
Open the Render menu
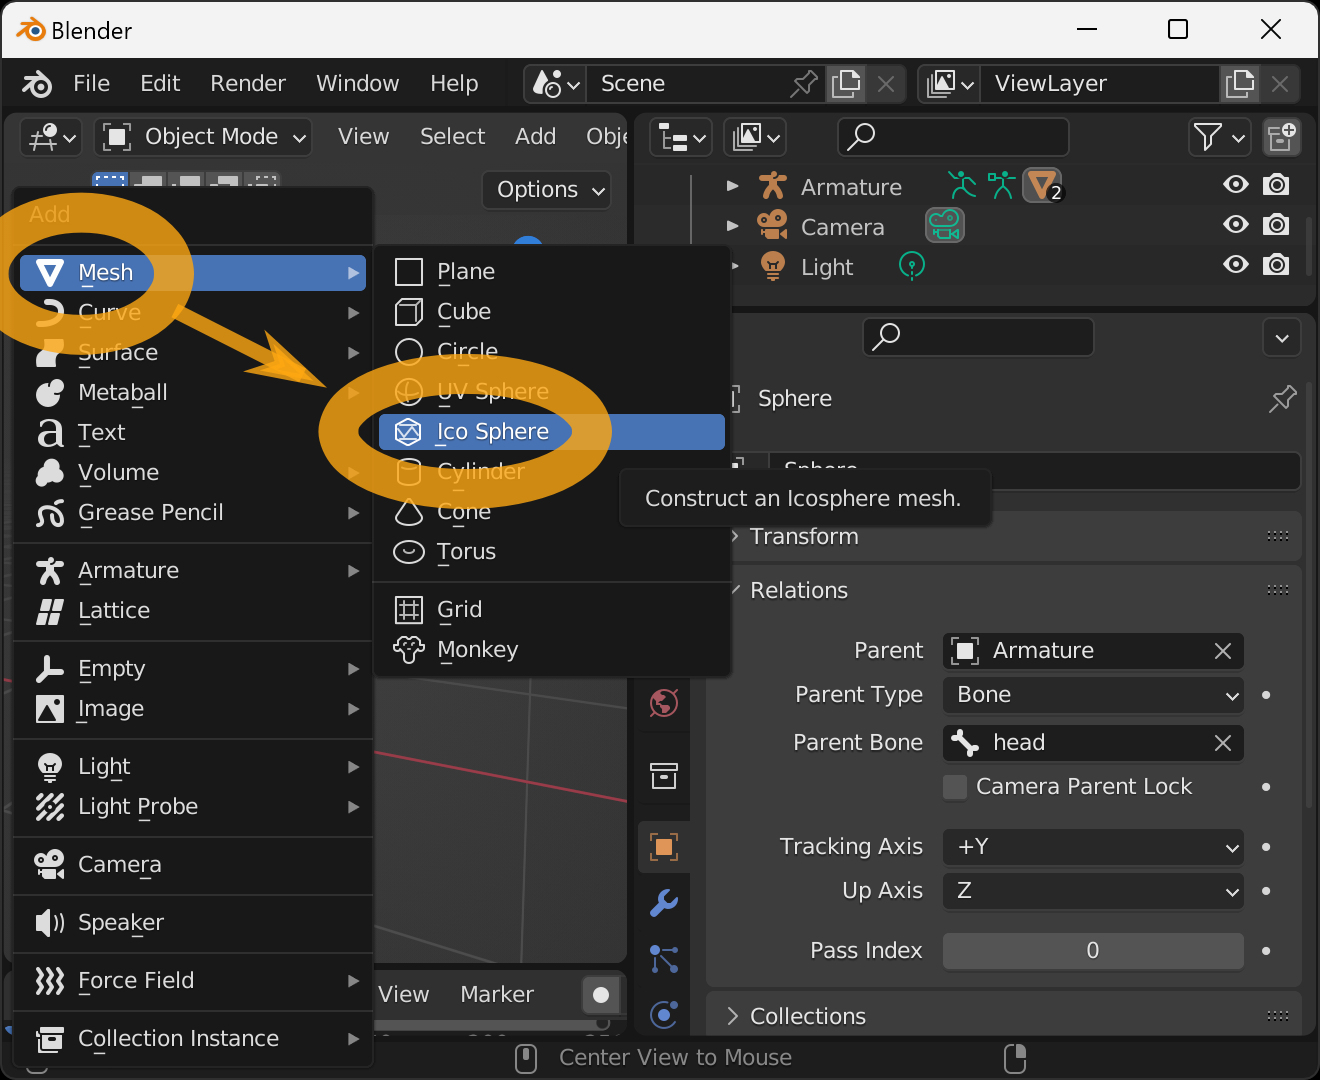click(248, 84)
